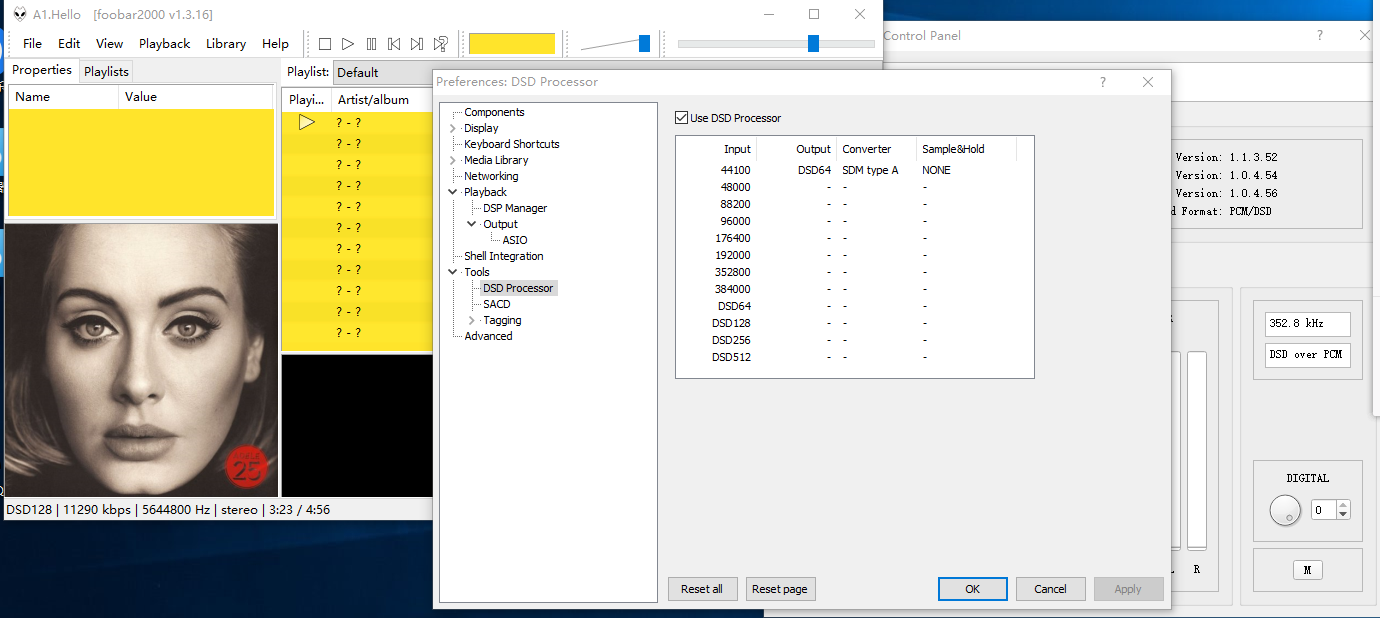
Task: Expand the Display tree node
Action: point(453,128)
